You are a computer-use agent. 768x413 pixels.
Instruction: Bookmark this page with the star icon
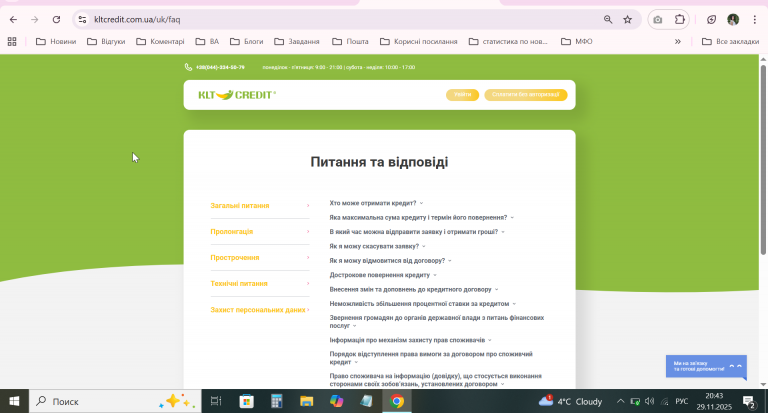[x=627, y=20]
